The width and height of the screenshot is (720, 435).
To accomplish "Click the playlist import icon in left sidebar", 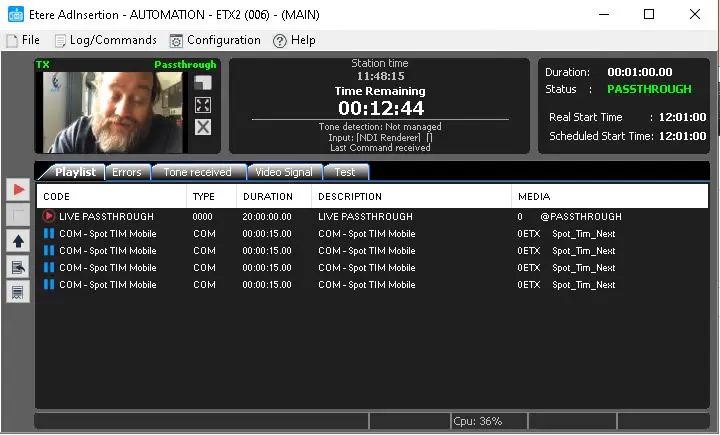I will point(18,267).
